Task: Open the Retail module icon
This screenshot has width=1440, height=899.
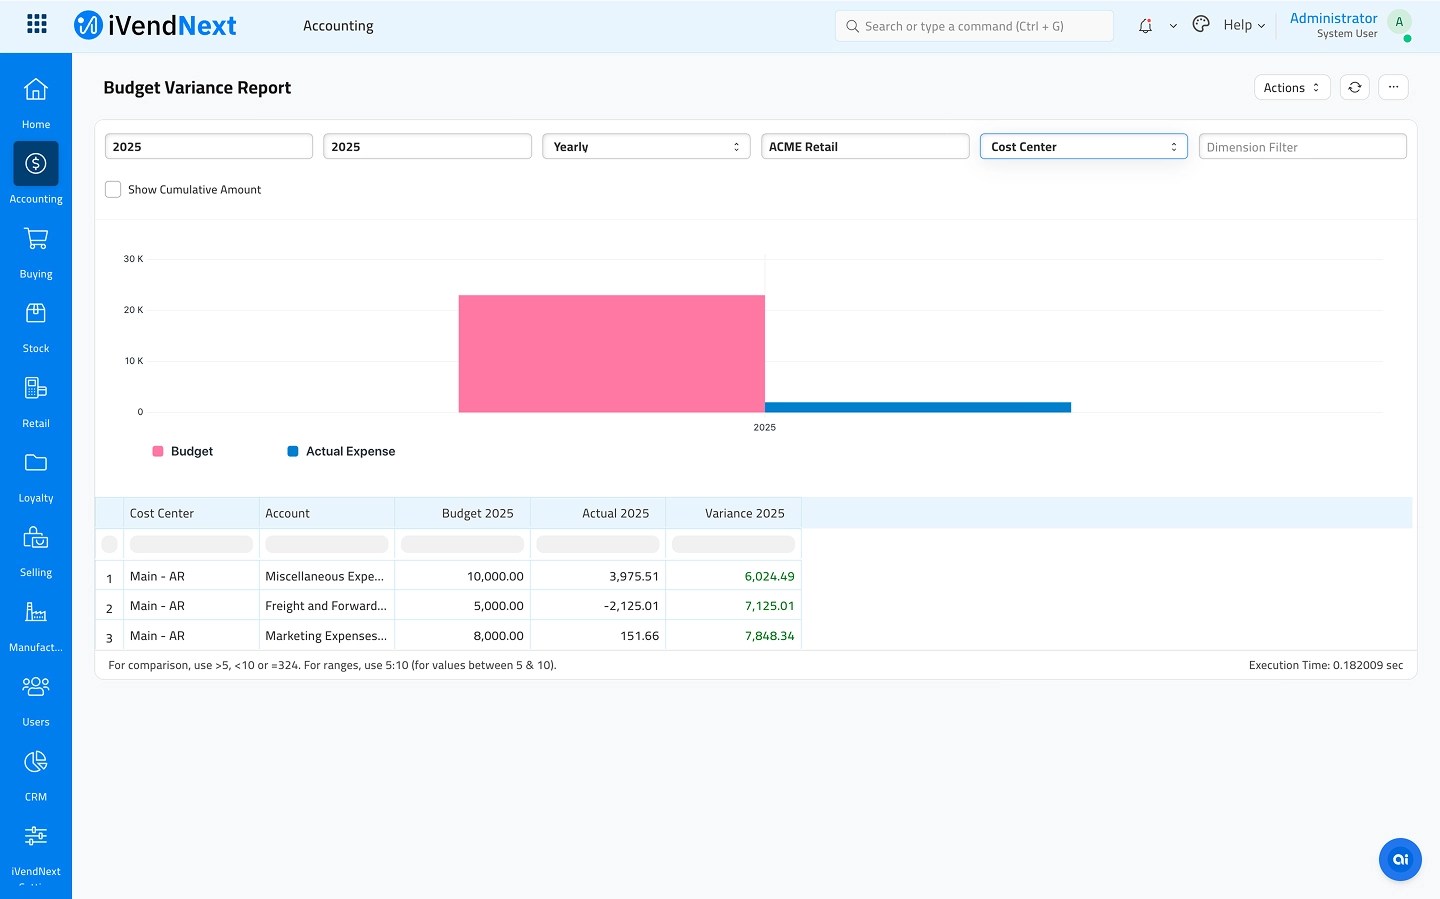Action: coord(36,388)
